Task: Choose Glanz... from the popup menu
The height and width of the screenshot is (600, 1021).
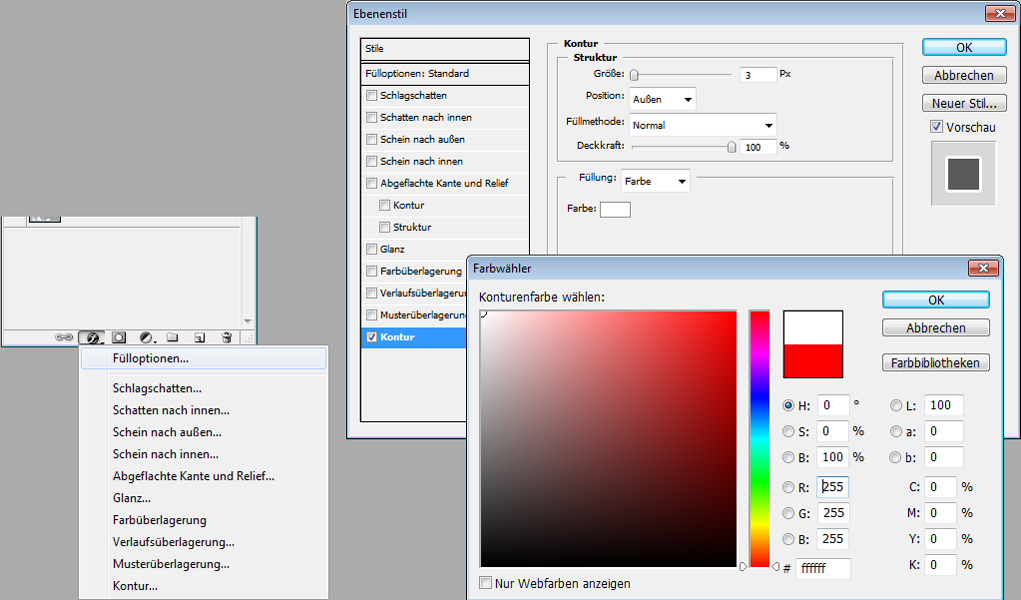Action: (x=203, y=498)
